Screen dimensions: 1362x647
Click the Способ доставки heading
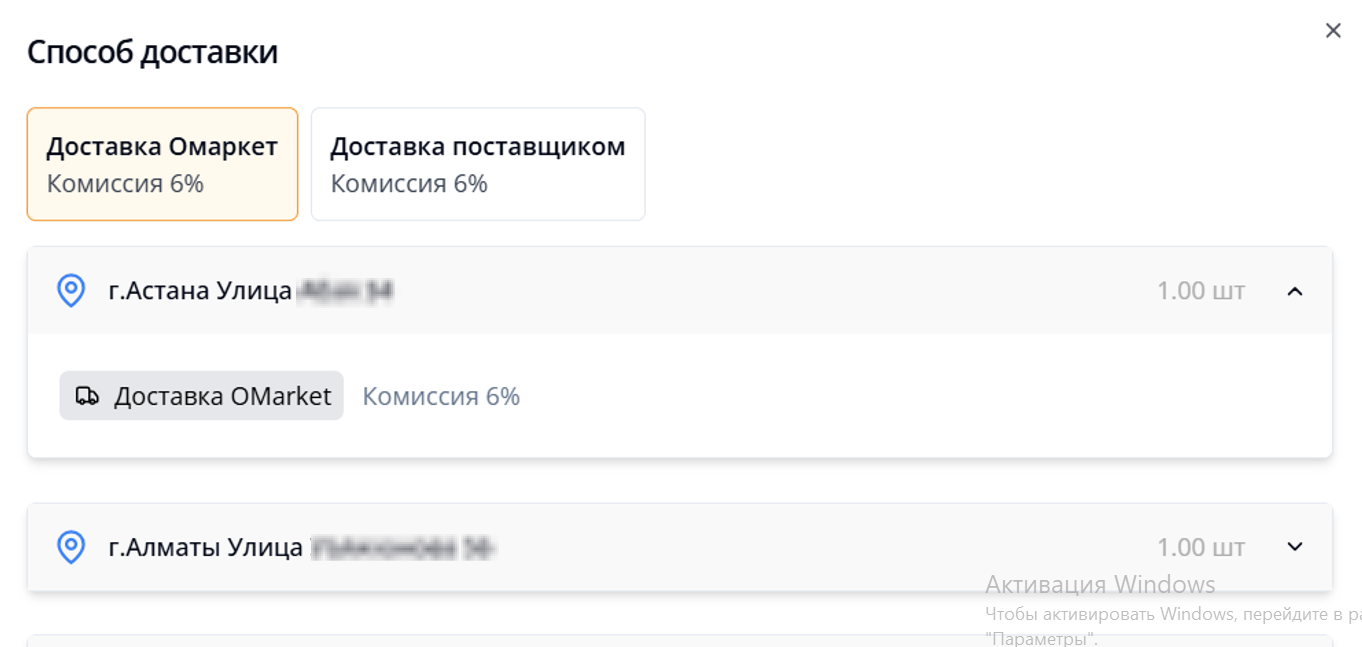tap(152, 52)
